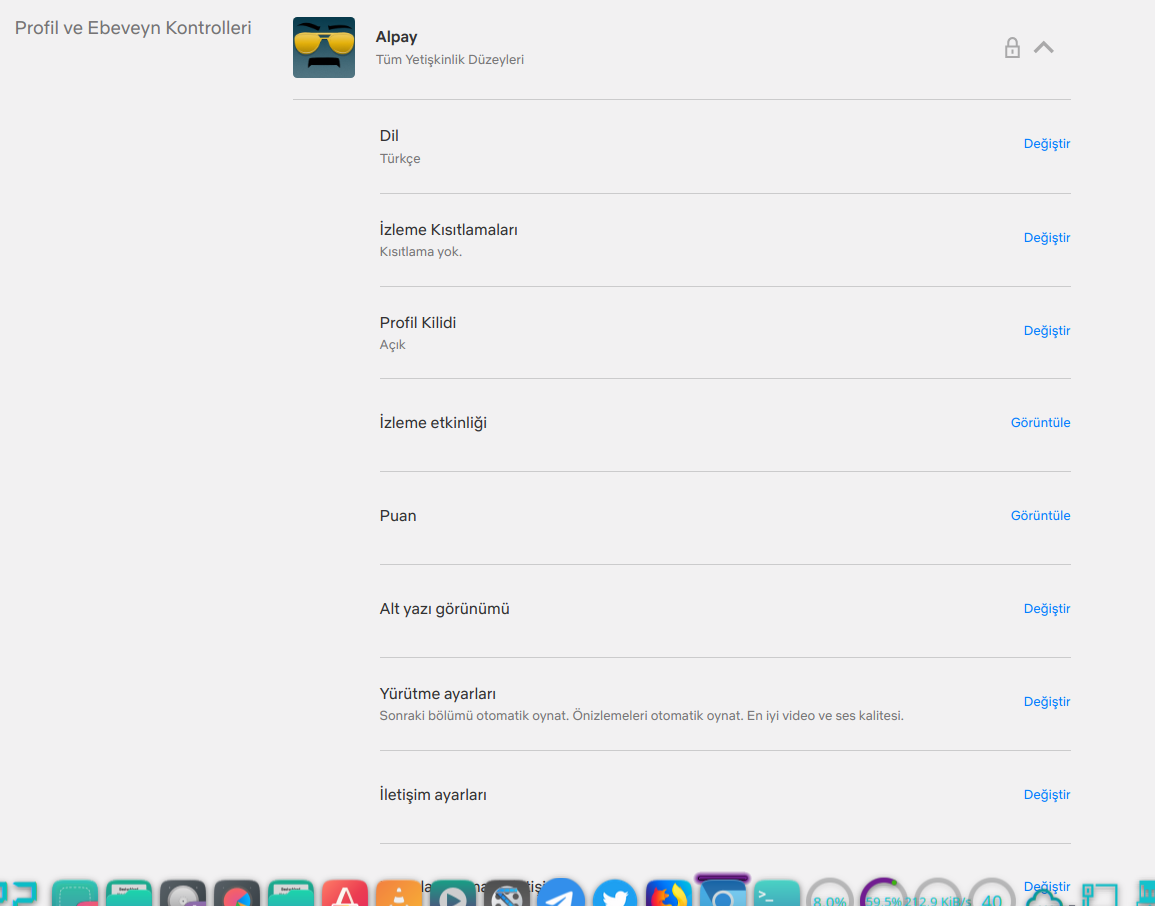Open the Chromium browser in the dock
The height and width of the screenshot is (906, 1155).
pyautogui.click(x=723, y=893)
